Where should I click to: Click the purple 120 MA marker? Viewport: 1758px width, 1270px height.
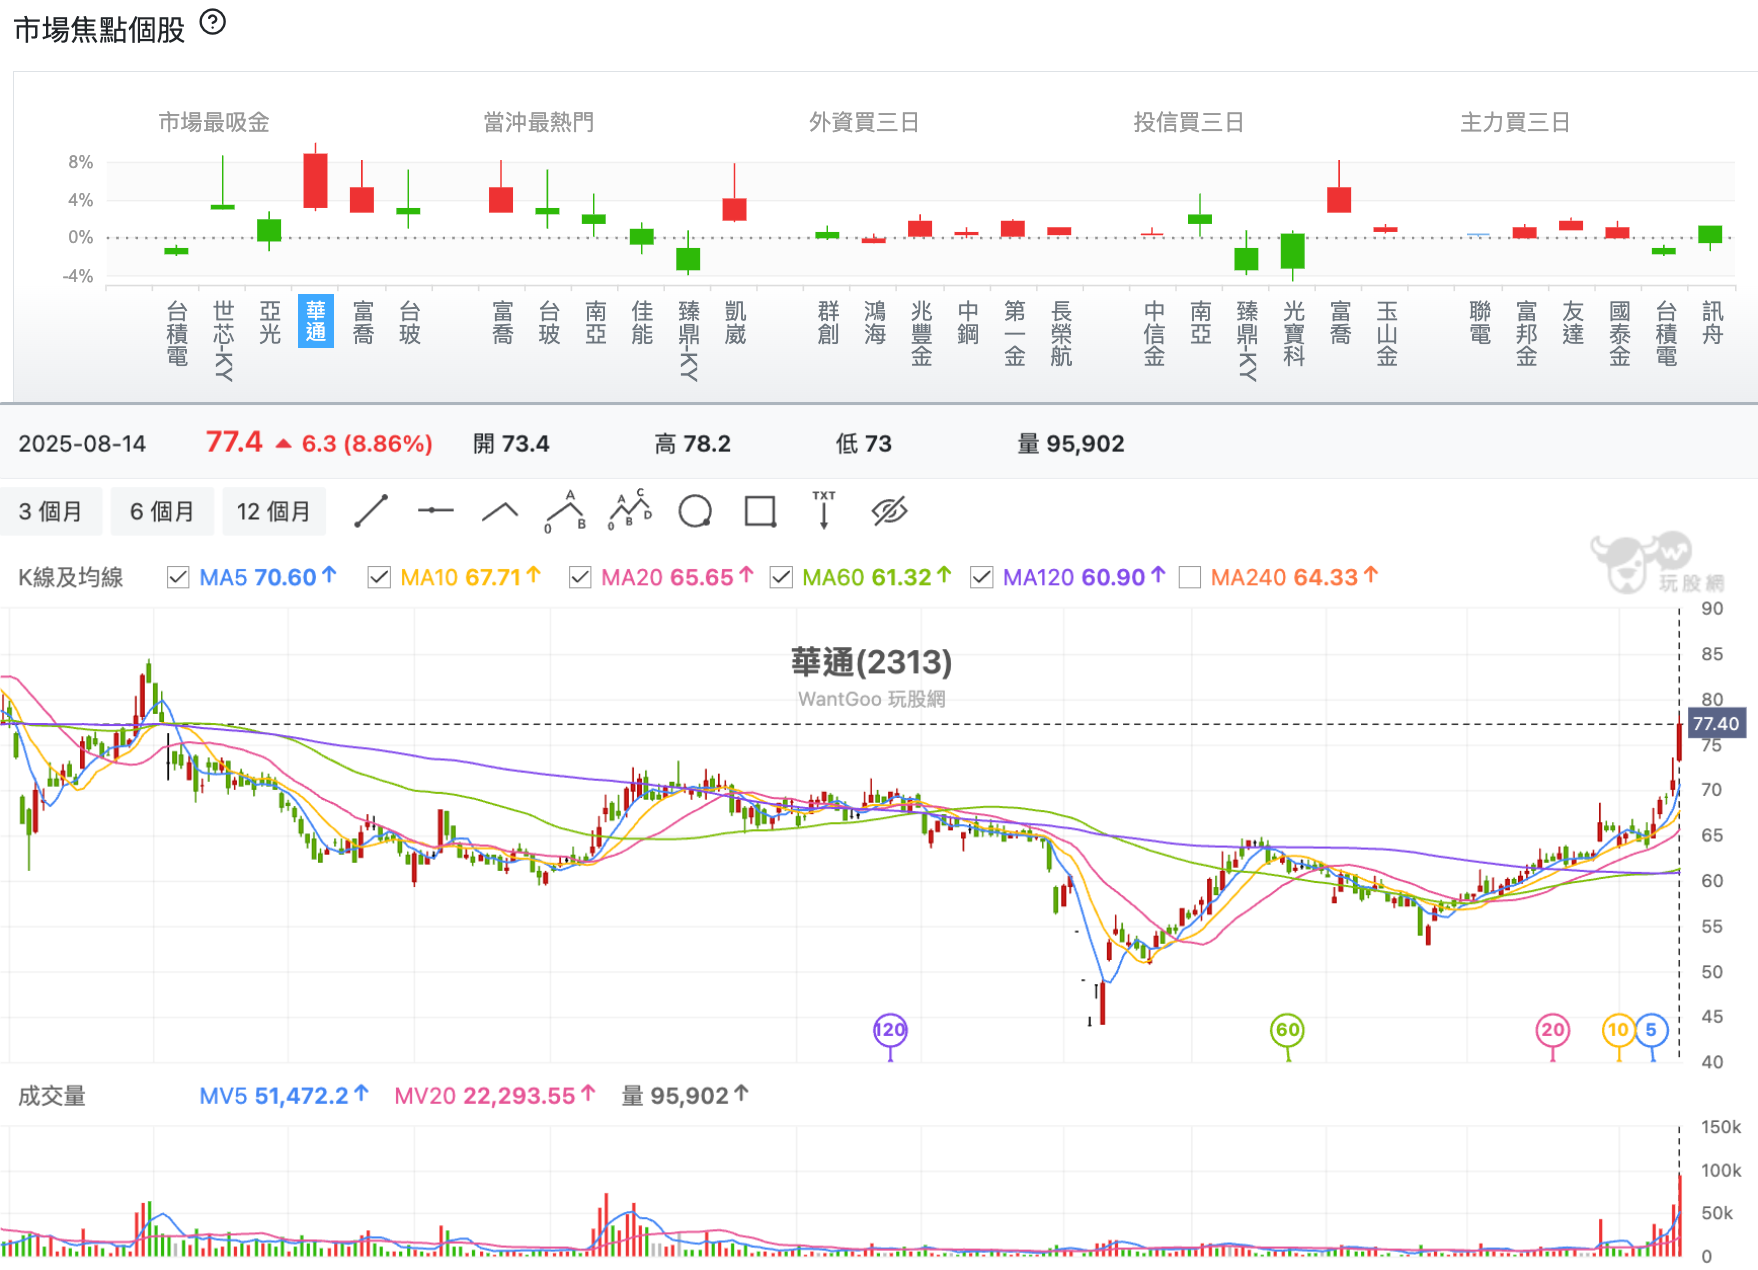890,1030
